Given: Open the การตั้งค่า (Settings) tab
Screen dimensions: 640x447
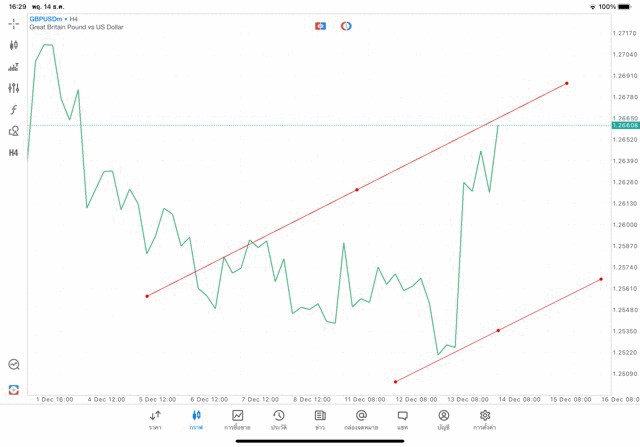Looking at the screenshot, I should [x=485, y=420].
